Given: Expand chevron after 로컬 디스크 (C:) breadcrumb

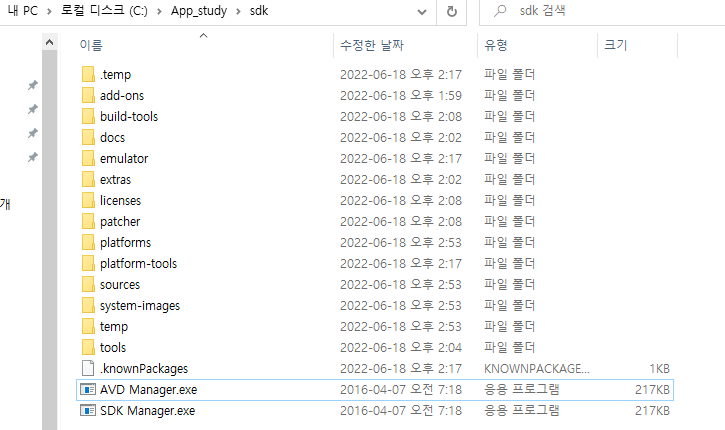Looking at the screenshot, I should click(159, 11).
